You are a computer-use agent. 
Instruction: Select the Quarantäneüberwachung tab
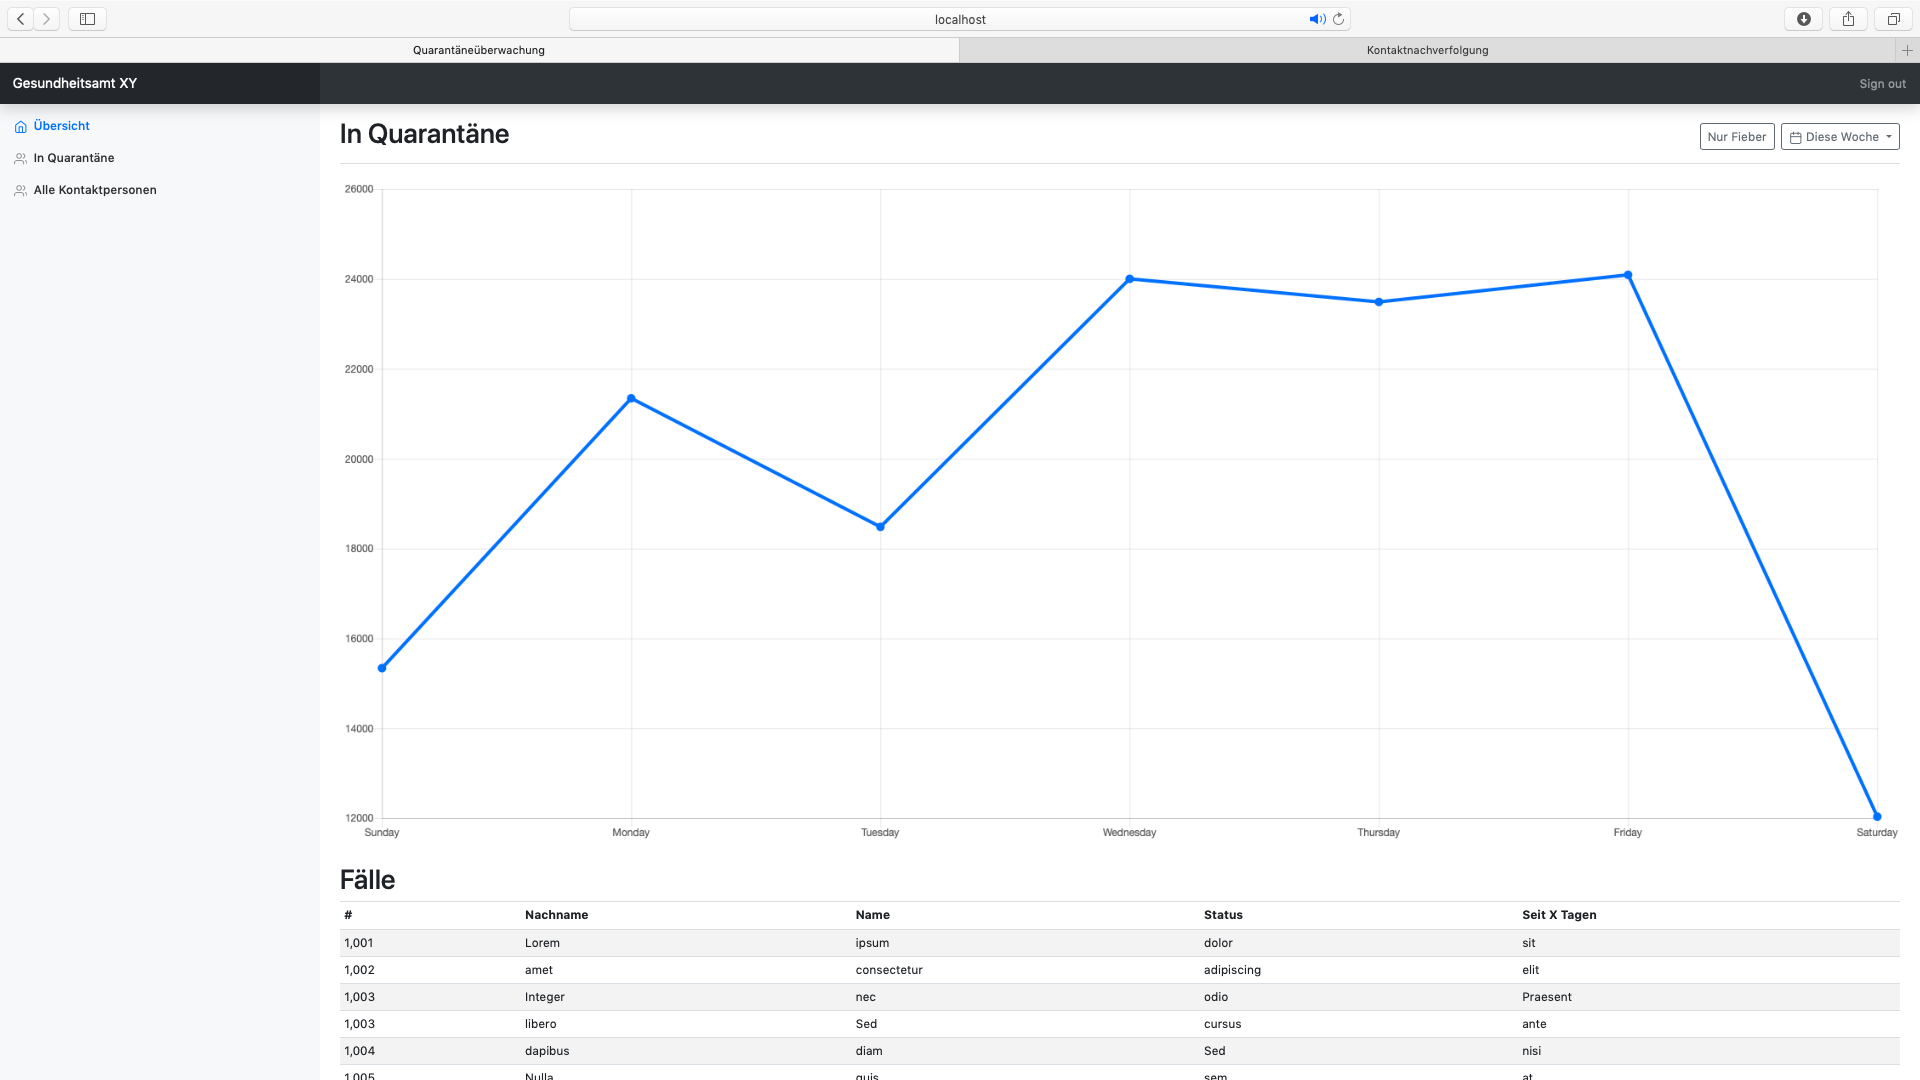point(479,50)
